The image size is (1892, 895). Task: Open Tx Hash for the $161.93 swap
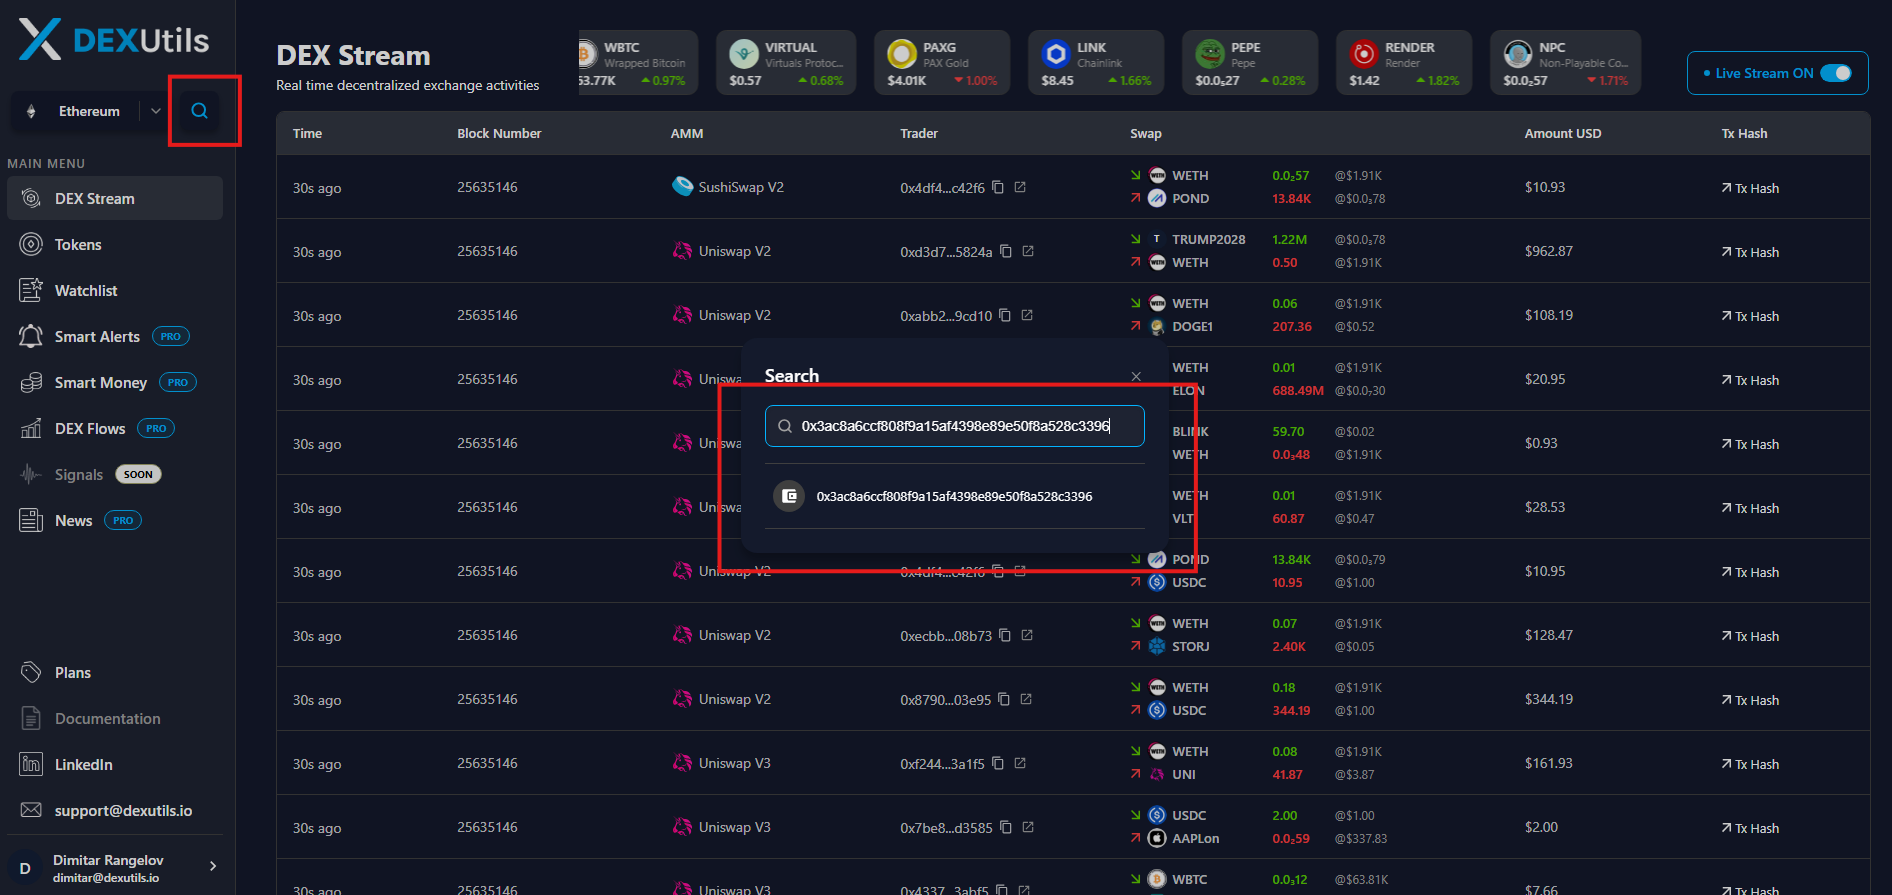pyautogui.click(x=1750, y=764)
